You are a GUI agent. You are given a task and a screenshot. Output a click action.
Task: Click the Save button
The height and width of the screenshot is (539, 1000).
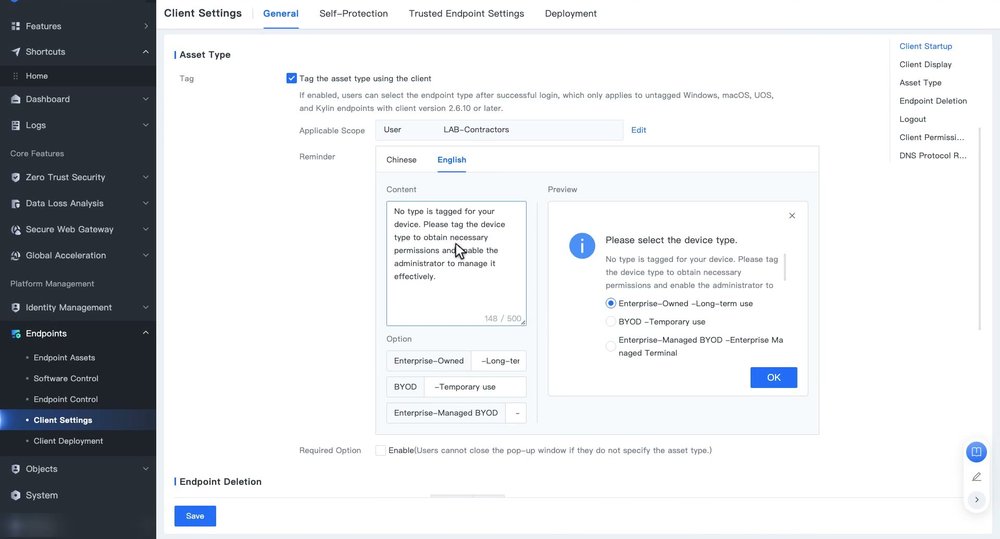click(195, 516)
